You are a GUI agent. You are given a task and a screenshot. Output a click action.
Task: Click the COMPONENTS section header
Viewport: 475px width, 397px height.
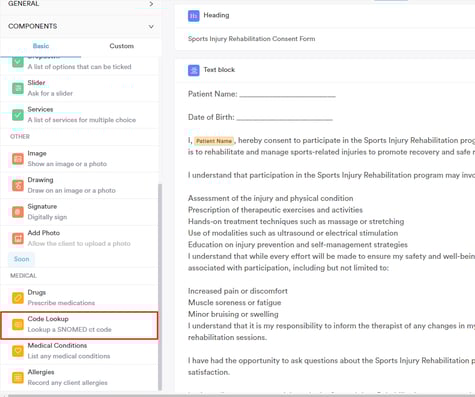click(x=81, y=26)
